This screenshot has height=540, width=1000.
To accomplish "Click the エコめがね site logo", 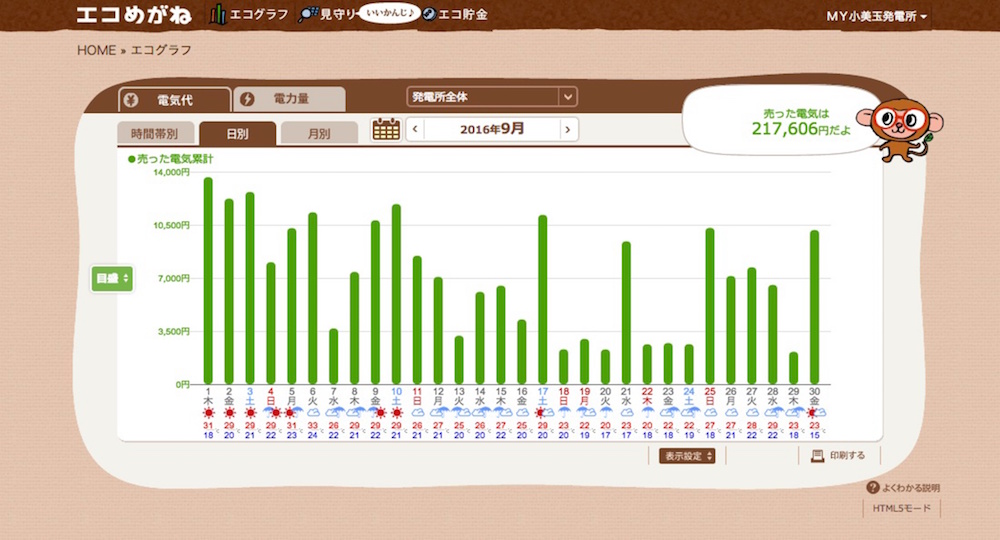I will pos(133,15).
